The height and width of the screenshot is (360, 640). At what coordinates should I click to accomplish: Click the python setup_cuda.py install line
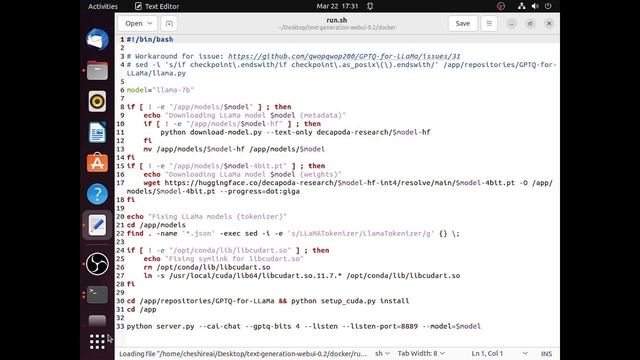click(268, 301)
